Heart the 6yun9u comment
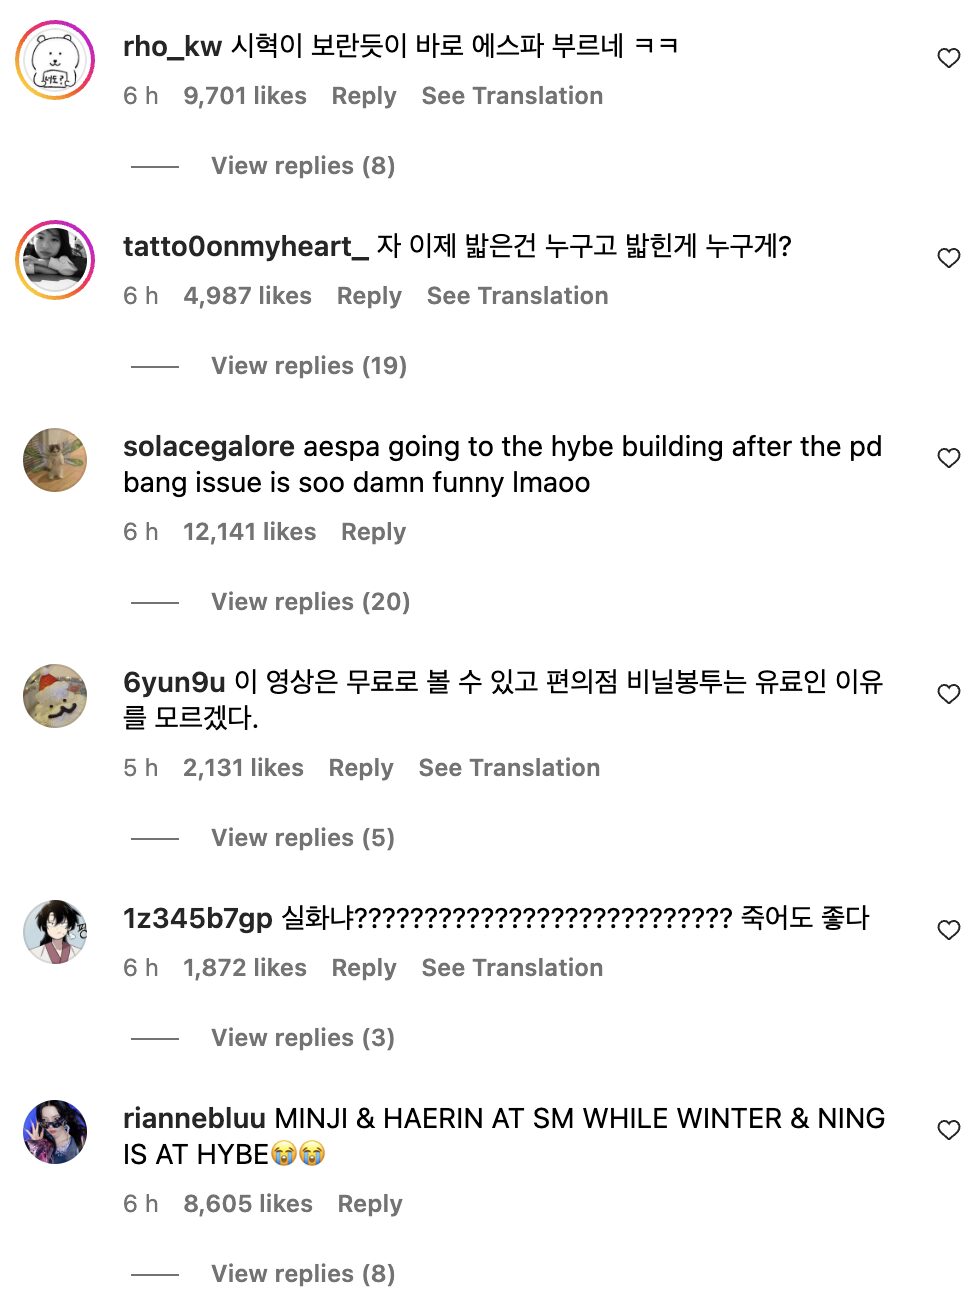Viewport: 968px width, 1314px height. coord(948,695)
